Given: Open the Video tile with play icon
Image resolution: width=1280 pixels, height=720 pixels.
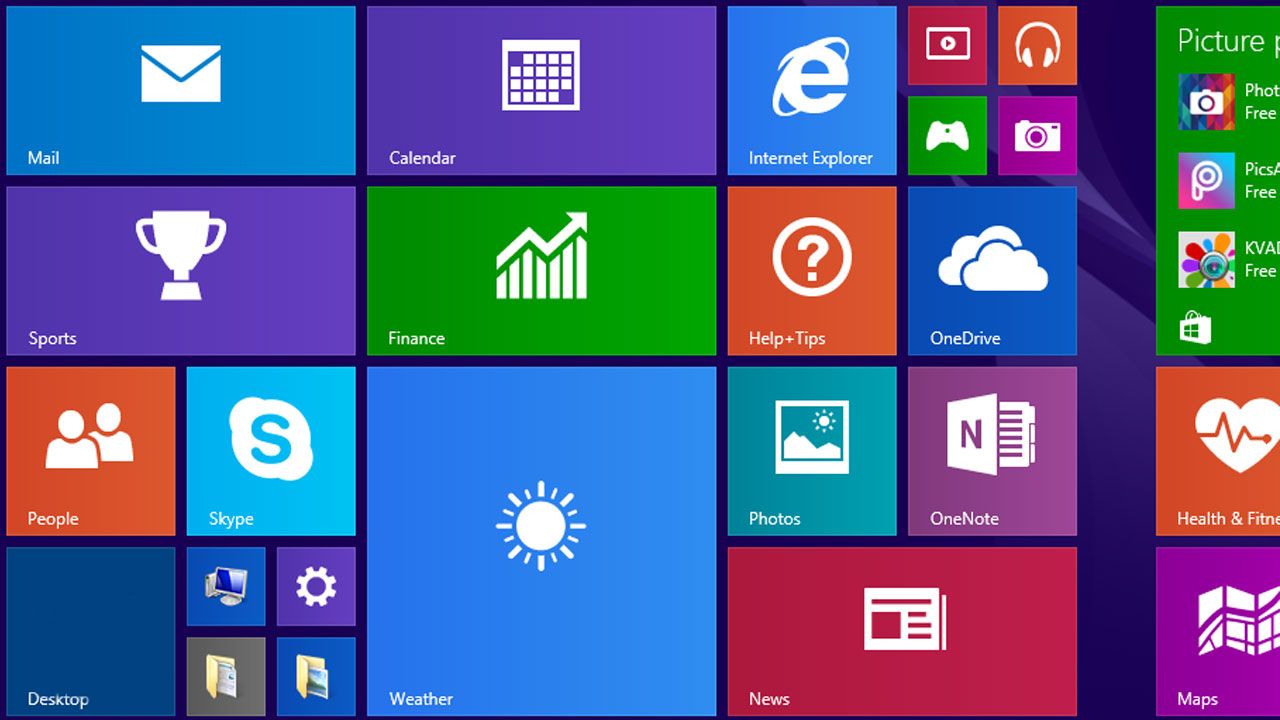Looking at the screenshot, I should click(947, 46).
